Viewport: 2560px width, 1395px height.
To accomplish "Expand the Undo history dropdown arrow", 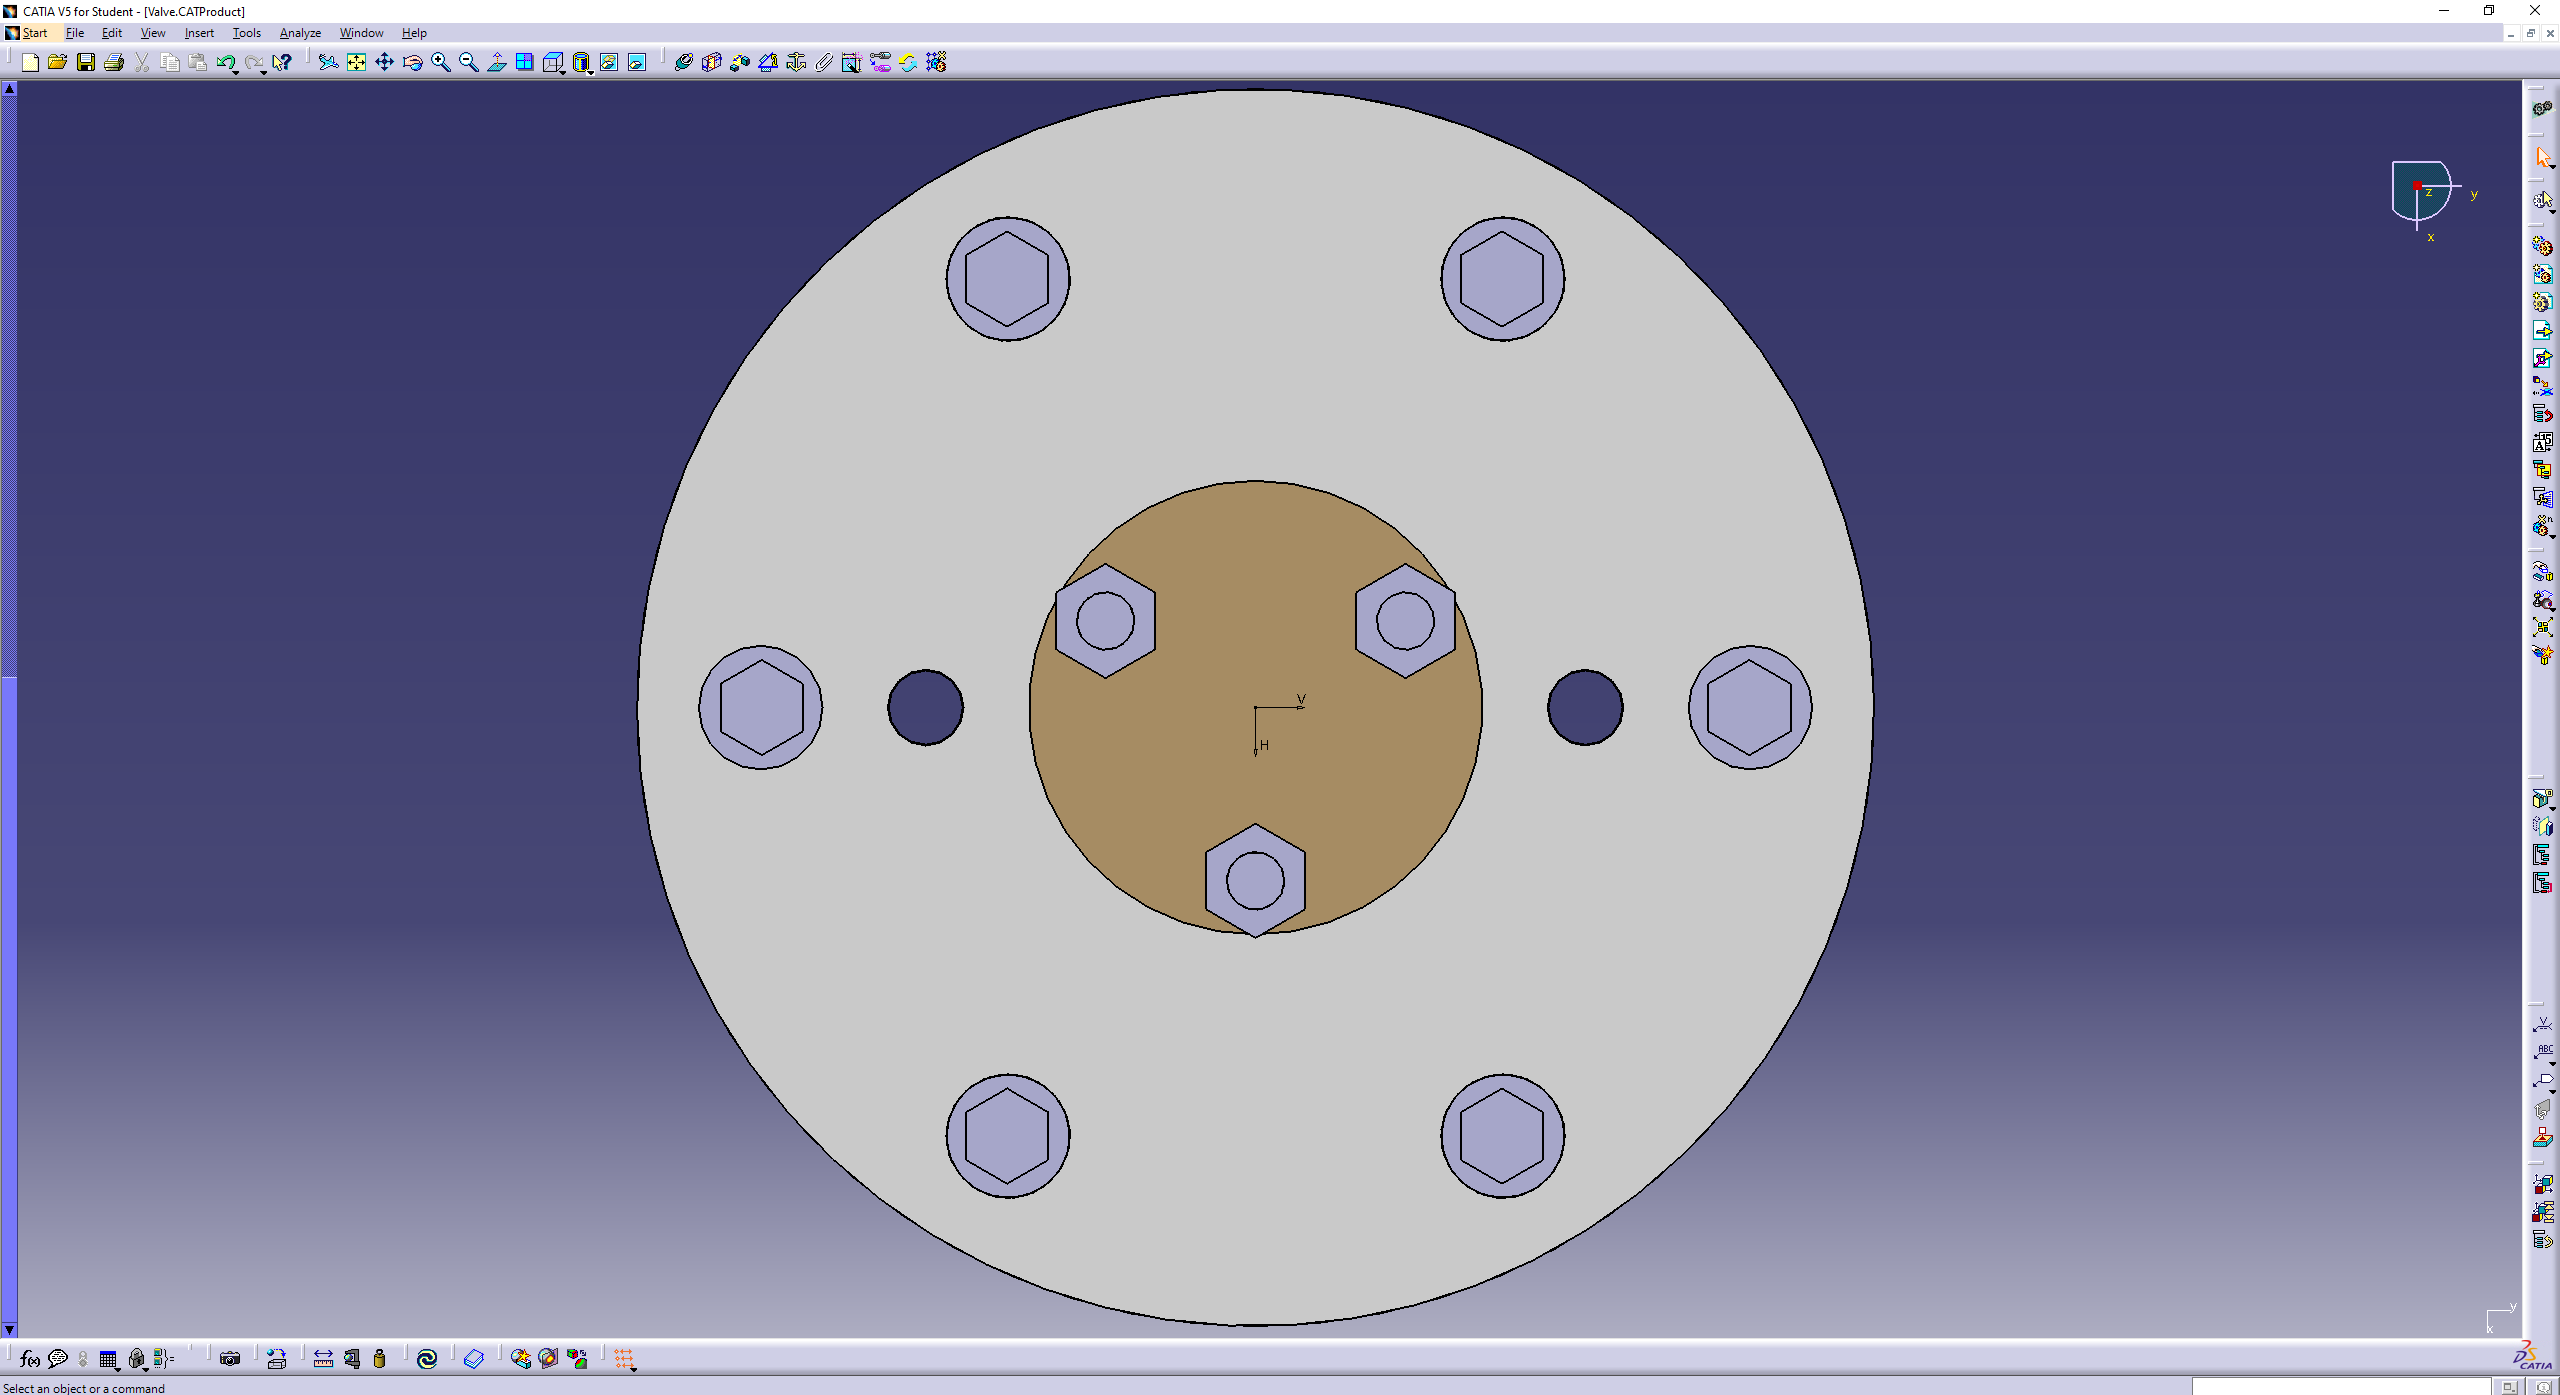I will click(235, 72).
